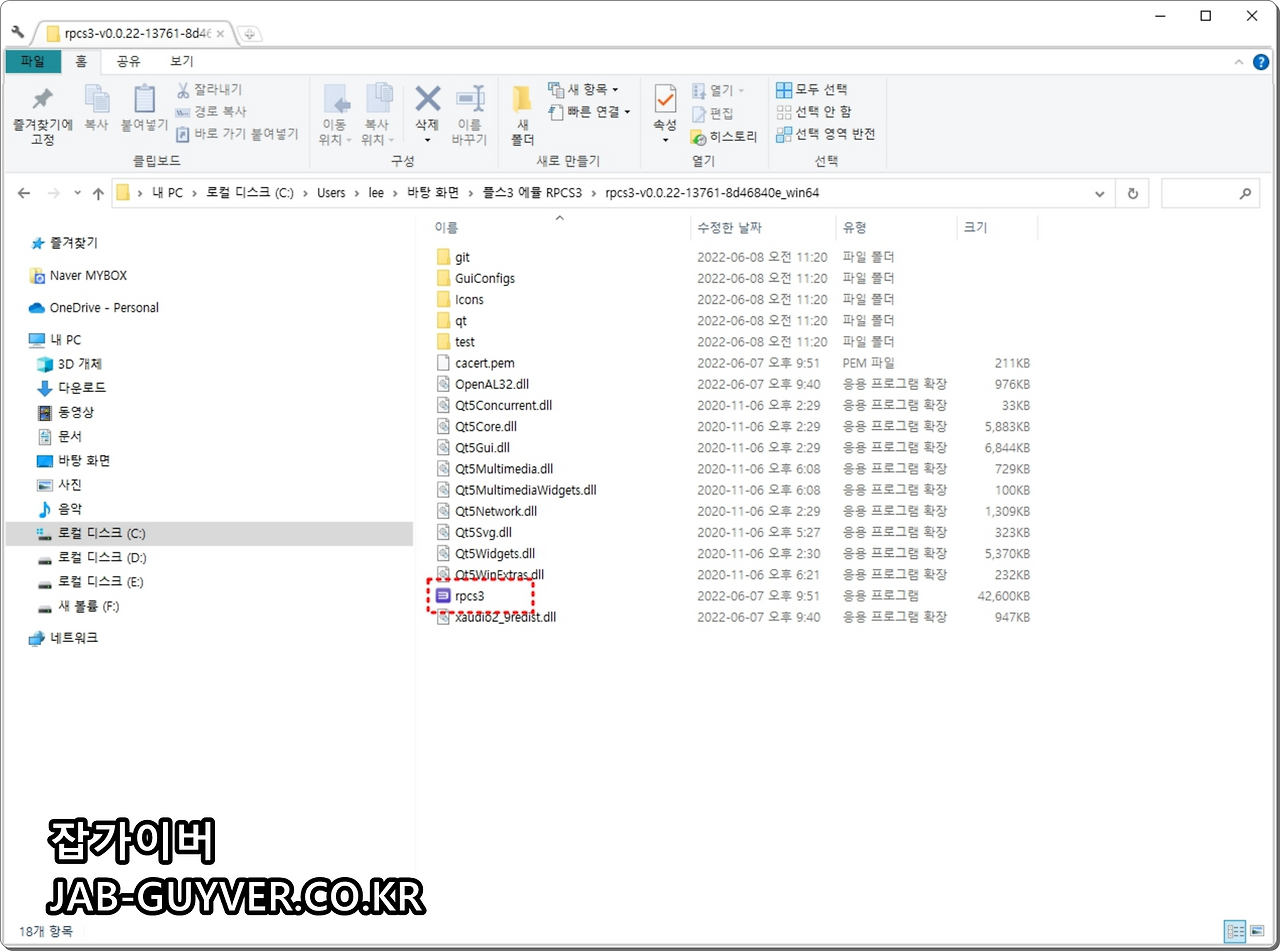Click the refresh button next to address bar
Screen dimensions: 1280x951
tap(1133, 193)
